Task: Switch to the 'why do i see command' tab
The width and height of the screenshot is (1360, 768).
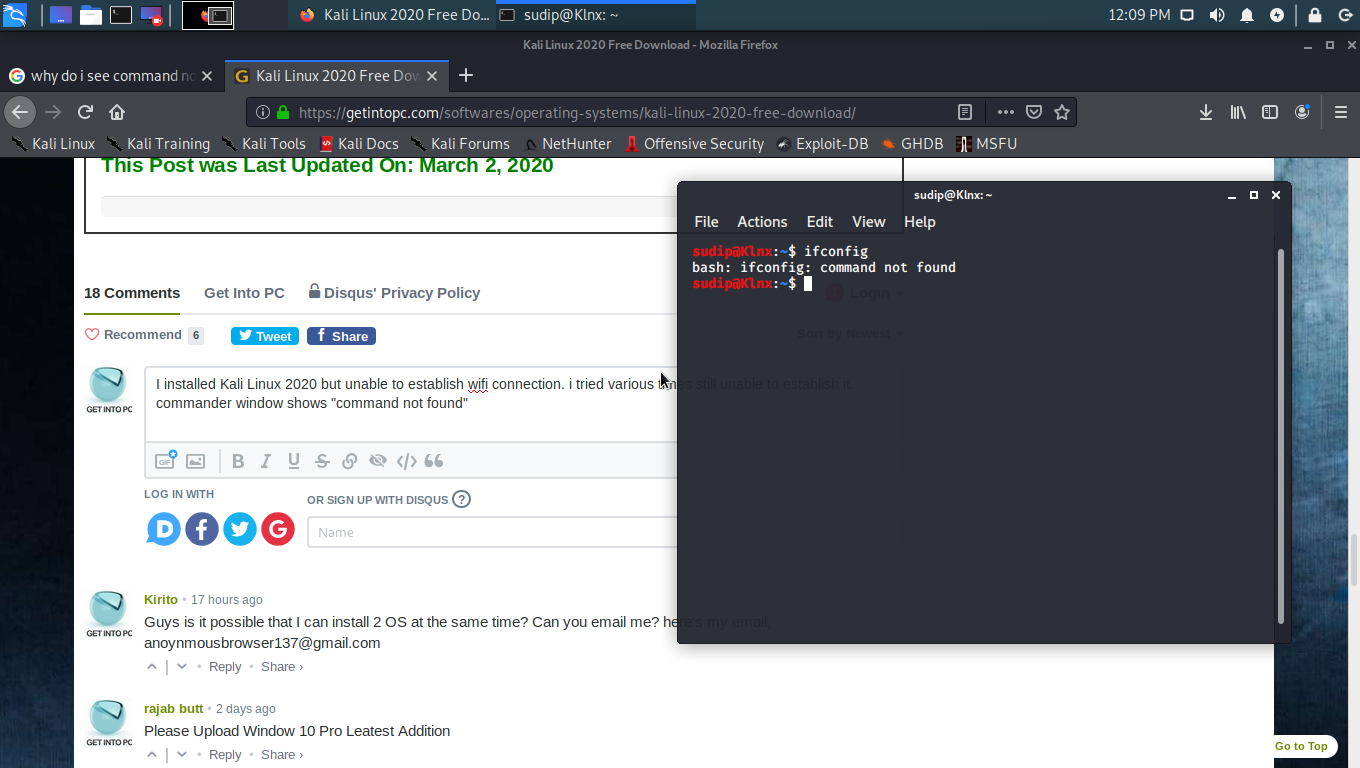Action: (x=111, y=76)
